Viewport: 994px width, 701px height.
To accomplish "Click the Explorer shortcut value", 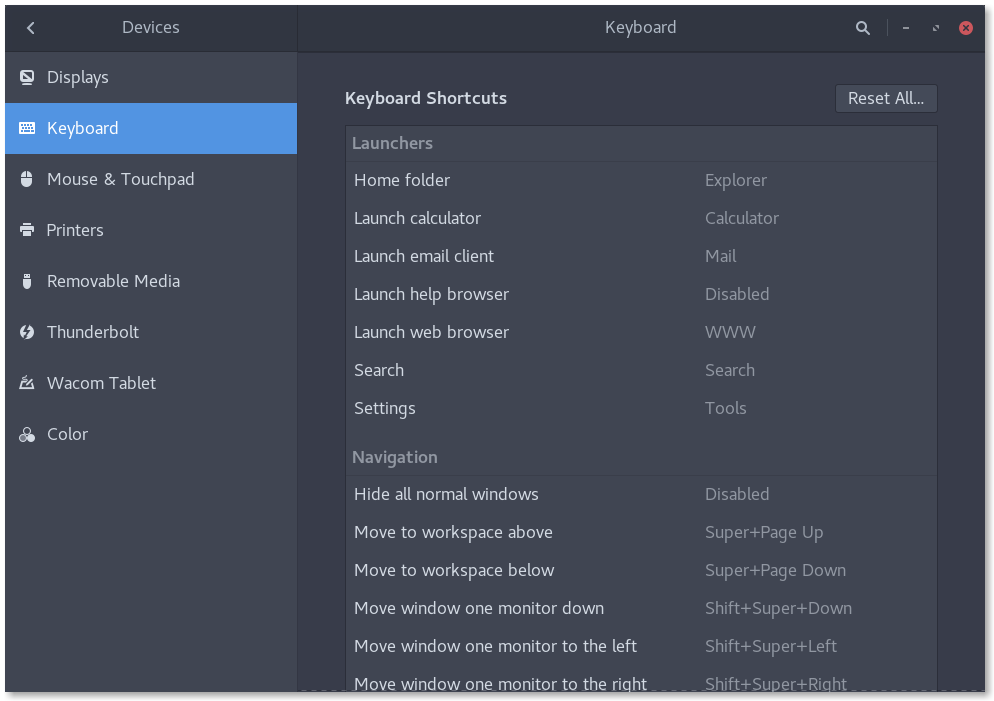I will click(735, 181).
